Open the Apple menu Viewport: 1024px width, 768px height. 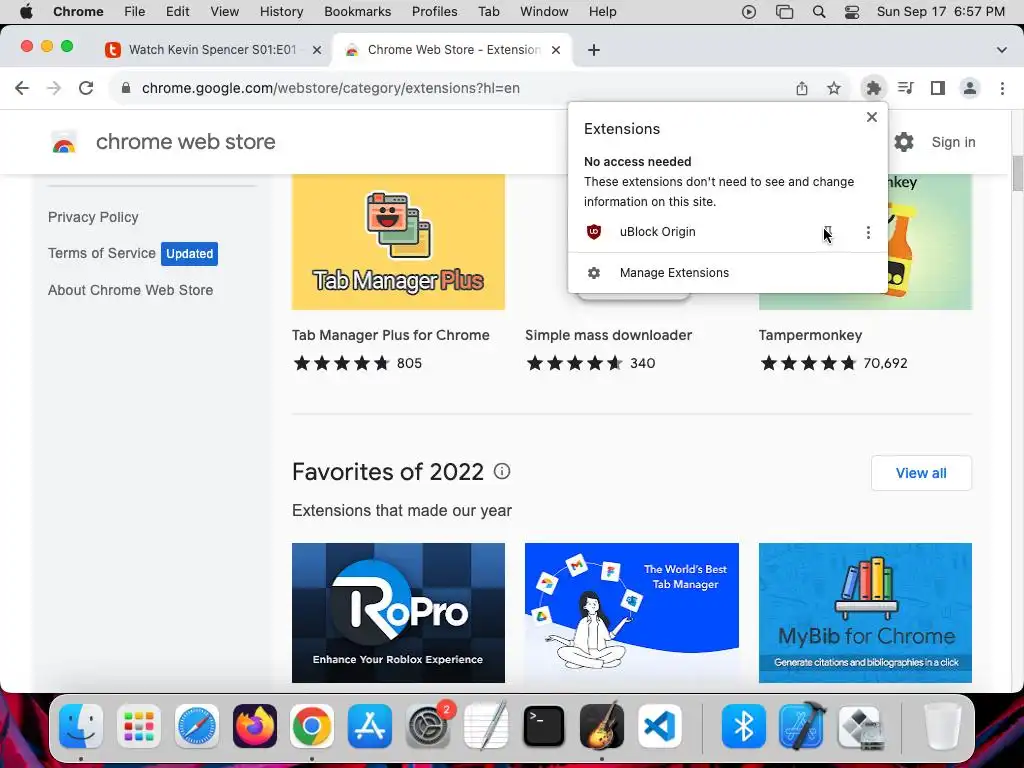(x=26, y=12)
